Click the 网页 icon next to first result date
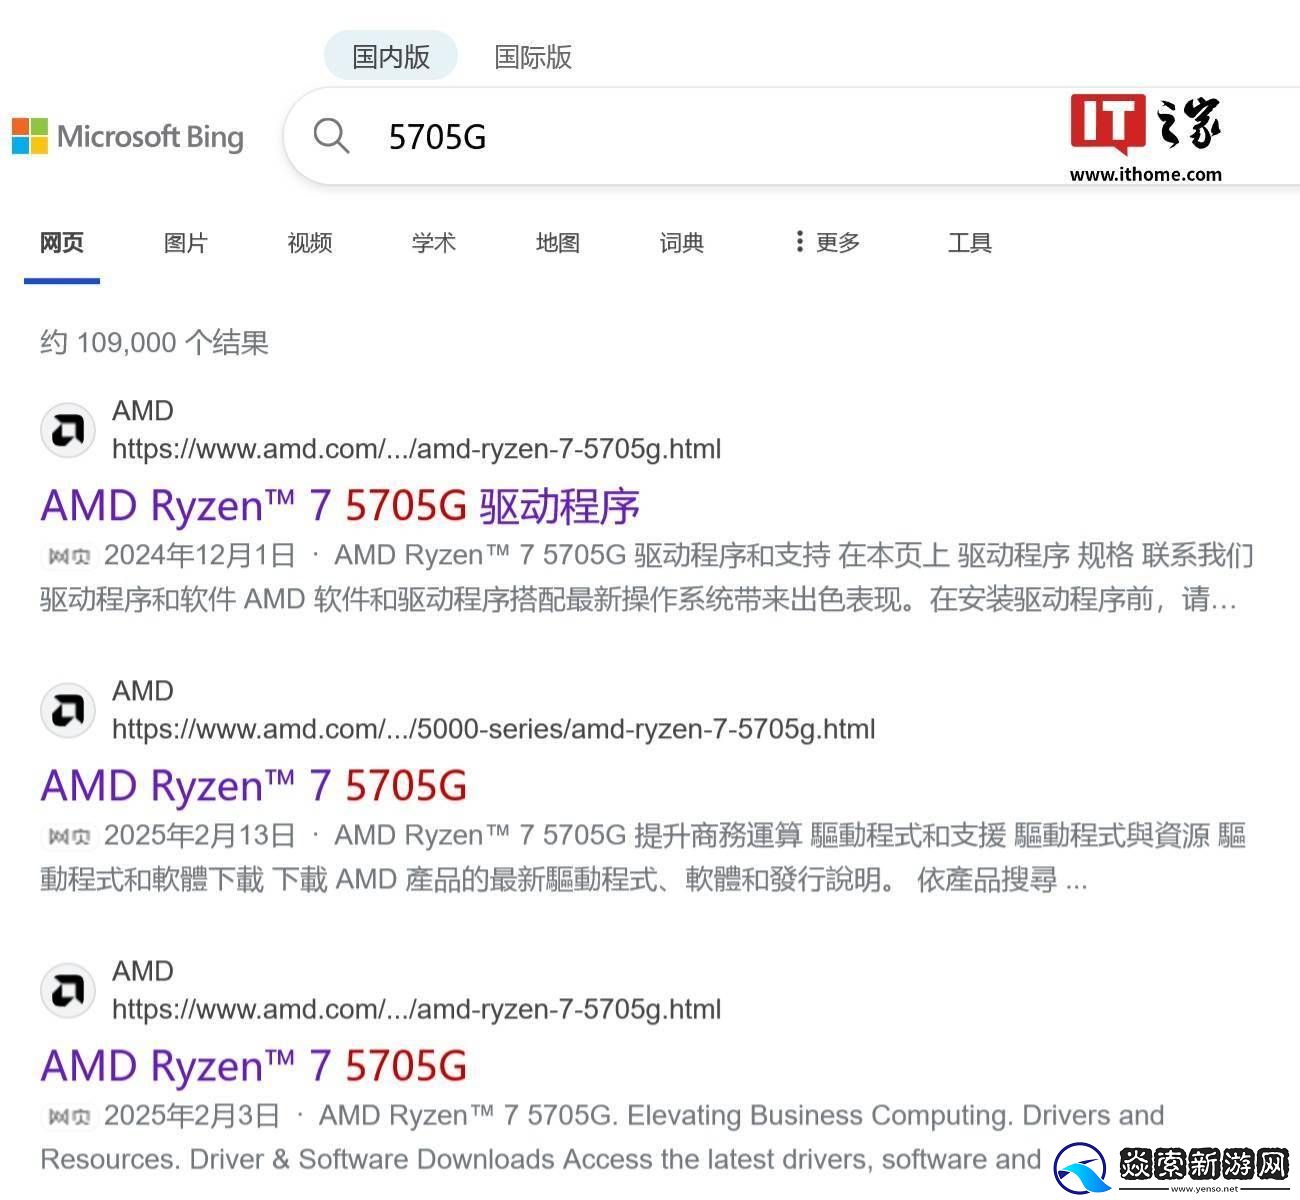1300x1200 pixels. pyautogui.click(x=66, y=556)
